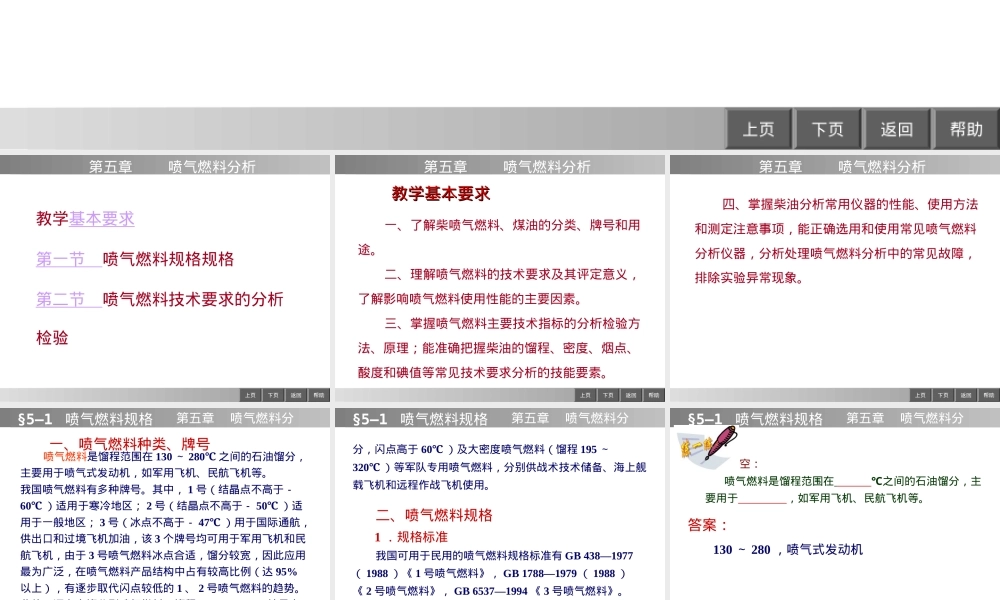
Task: Click 第五章 喷气燃料分析 header above 四、掌握柴油
Action: 842,166
